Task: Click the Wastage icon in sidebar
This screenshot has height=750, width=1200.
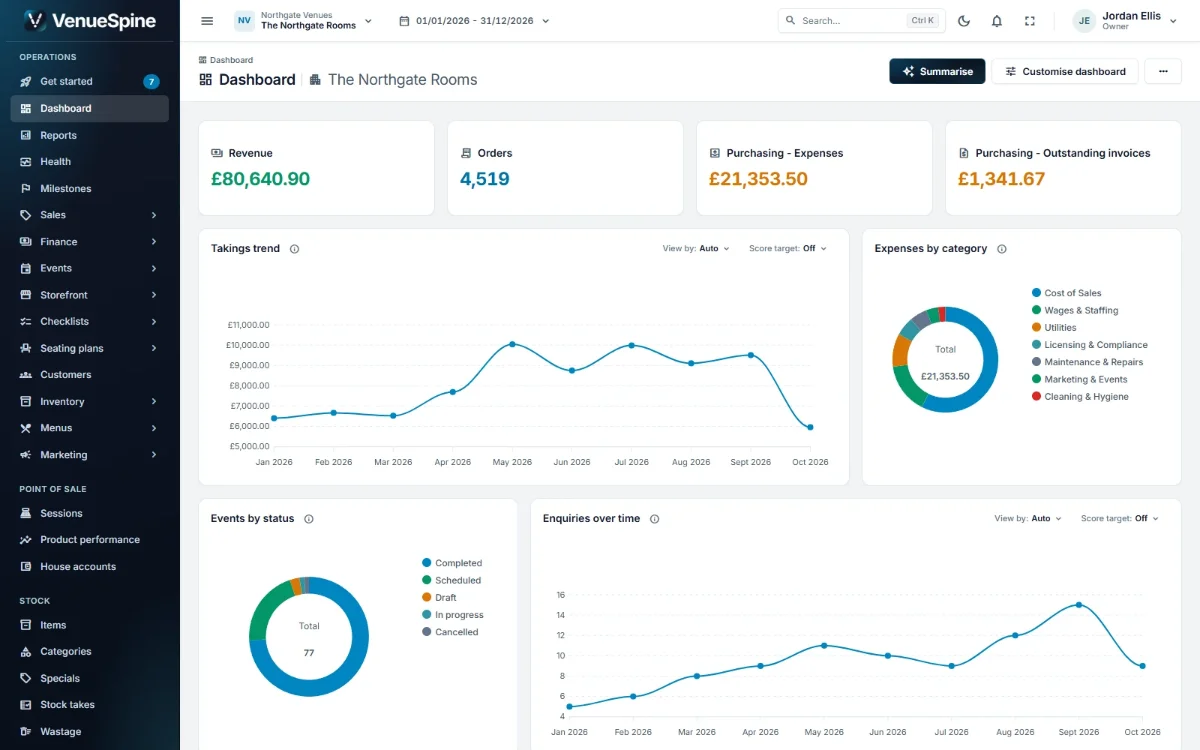Action: tap(26, 732)
